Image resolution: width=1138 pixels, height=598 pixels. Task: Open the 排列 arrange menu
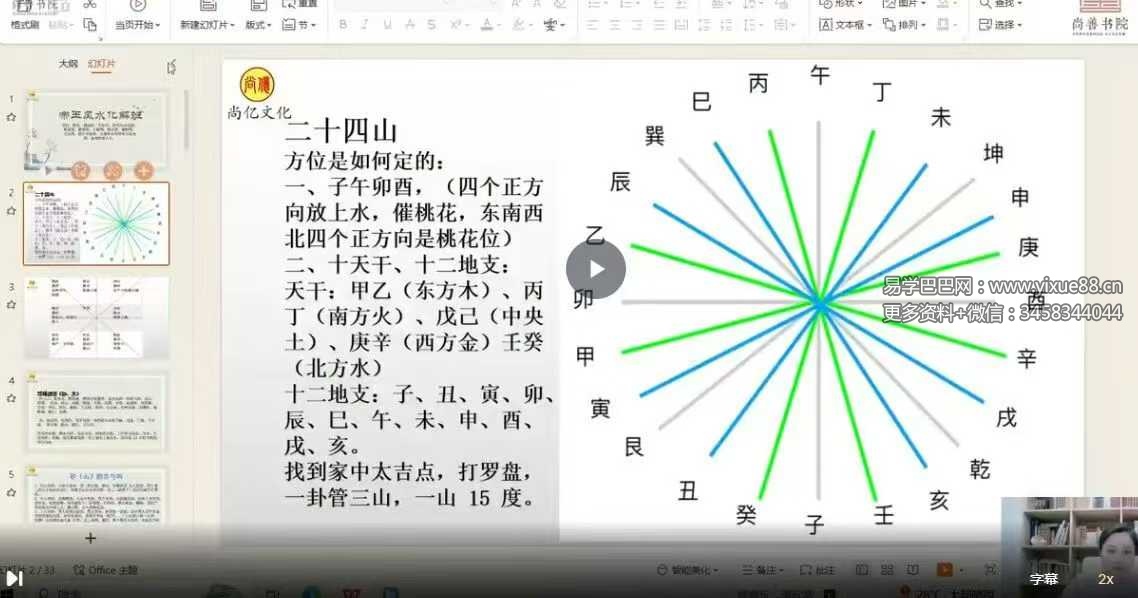pyautogui.click(x=906, y=25)
